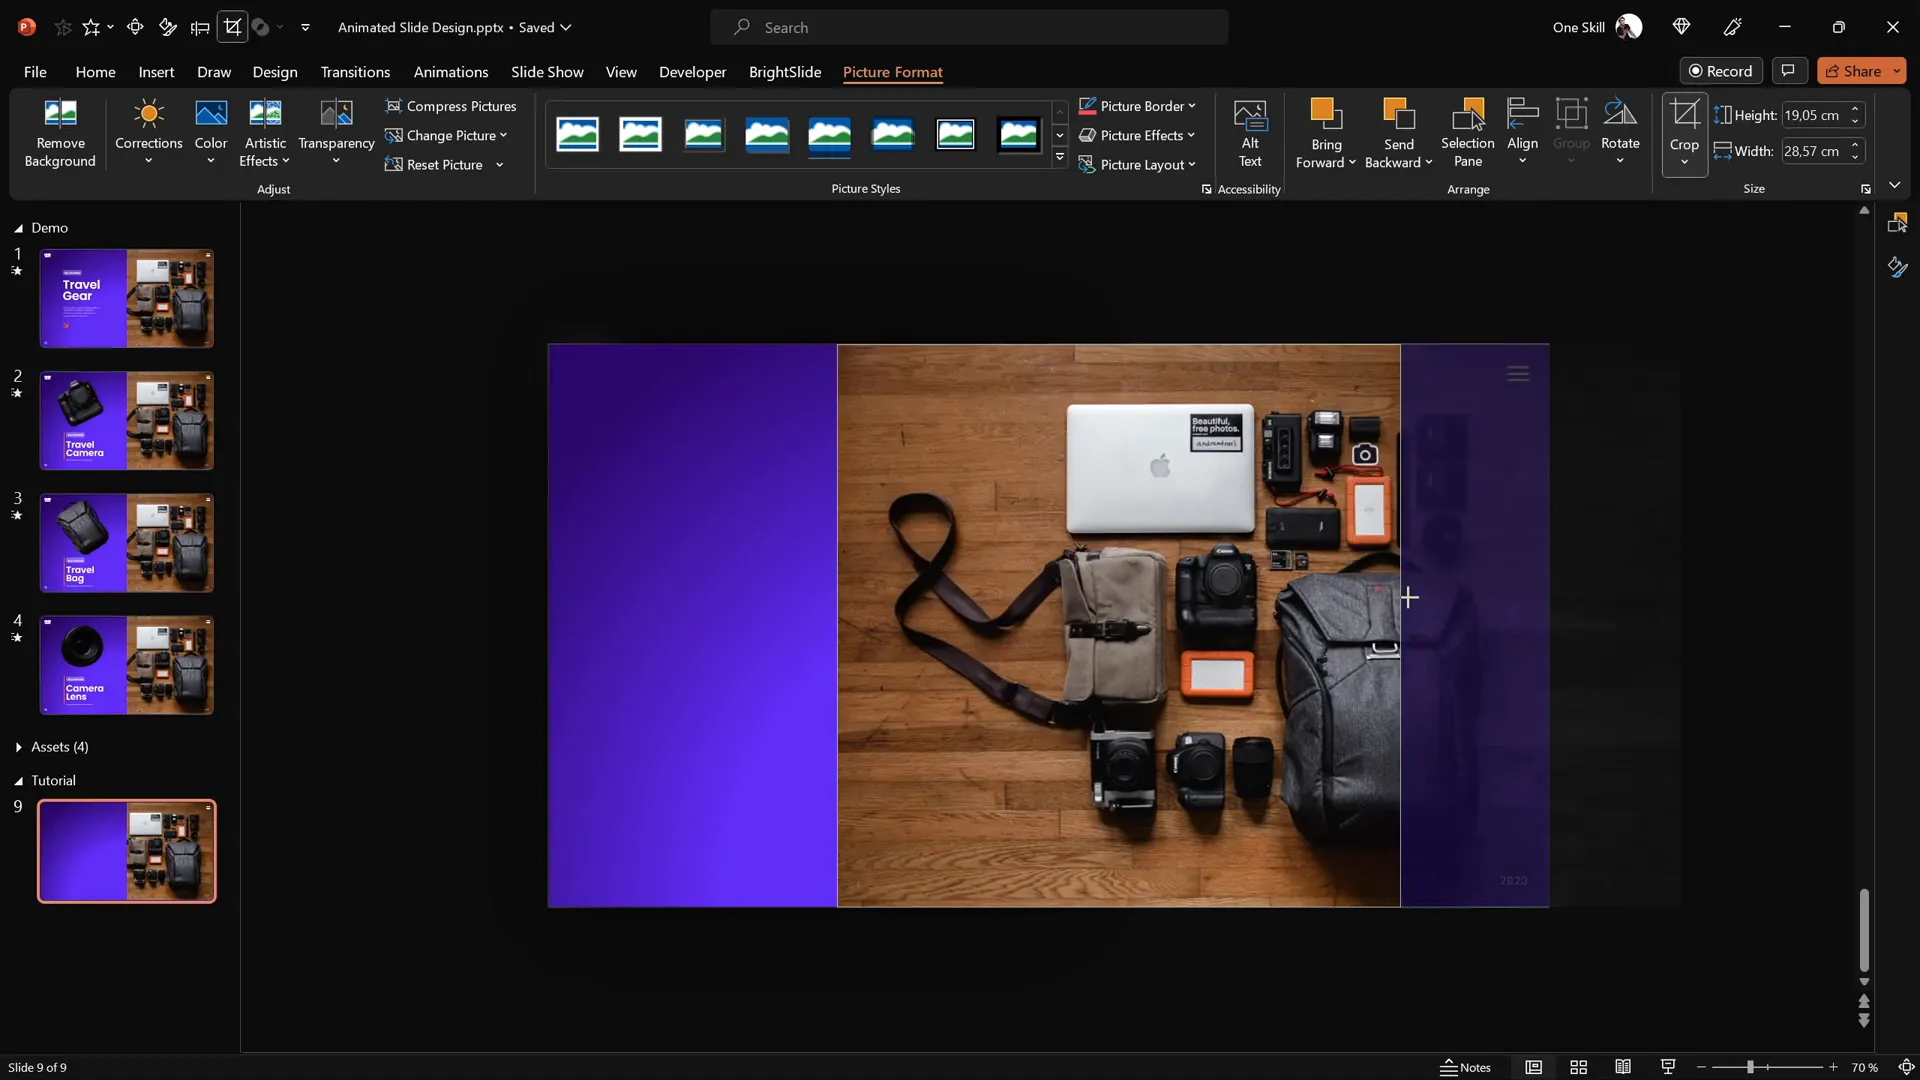Switch to Transitions tab

(x=355, y=72)
